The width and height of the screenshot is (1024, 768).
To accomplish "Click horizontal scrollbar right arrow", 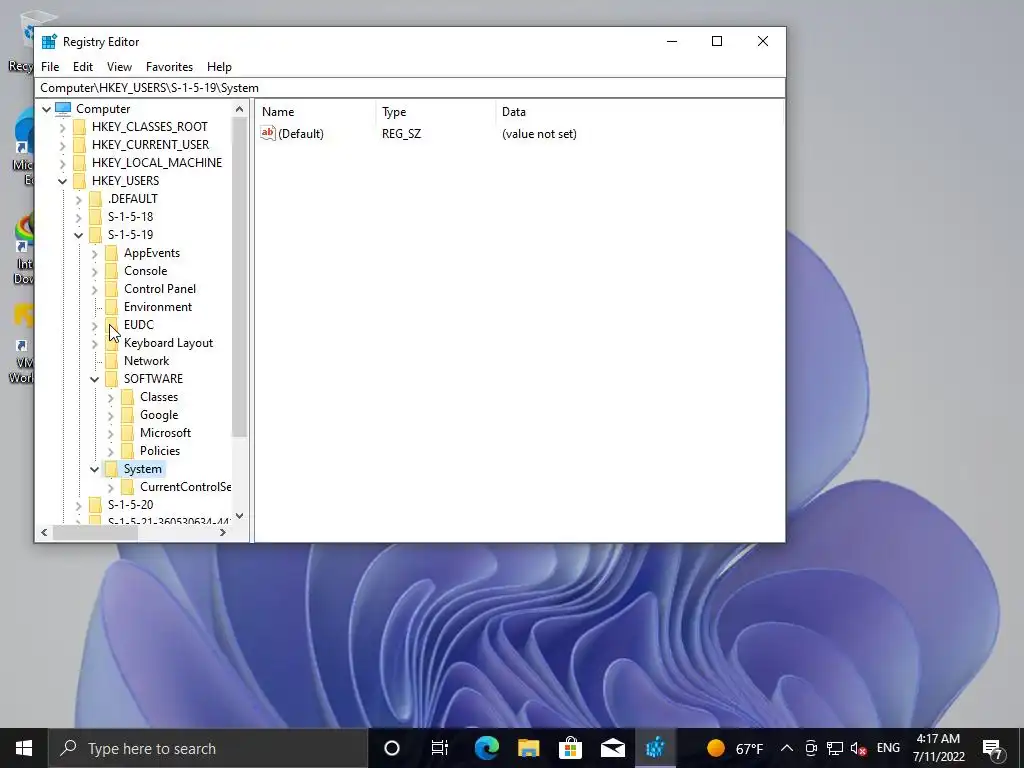I will point(223,532).
